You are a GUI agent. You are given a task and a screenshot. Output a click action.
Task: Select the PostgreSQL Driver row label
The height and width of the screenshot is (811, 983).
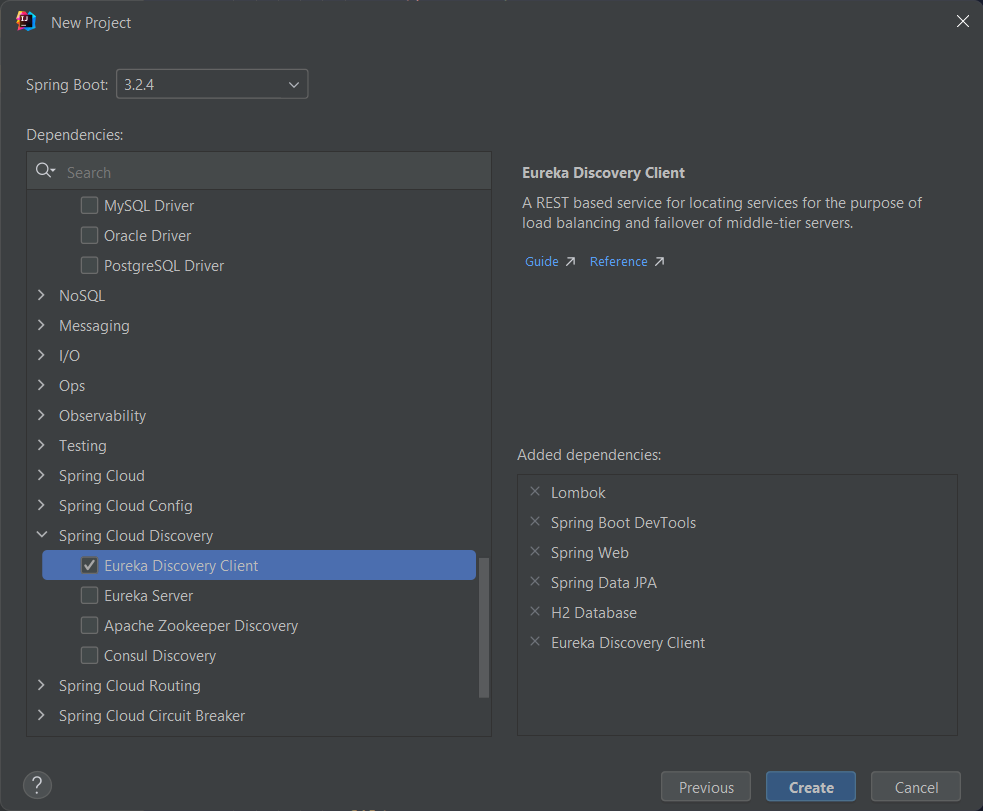pos(164,266)
